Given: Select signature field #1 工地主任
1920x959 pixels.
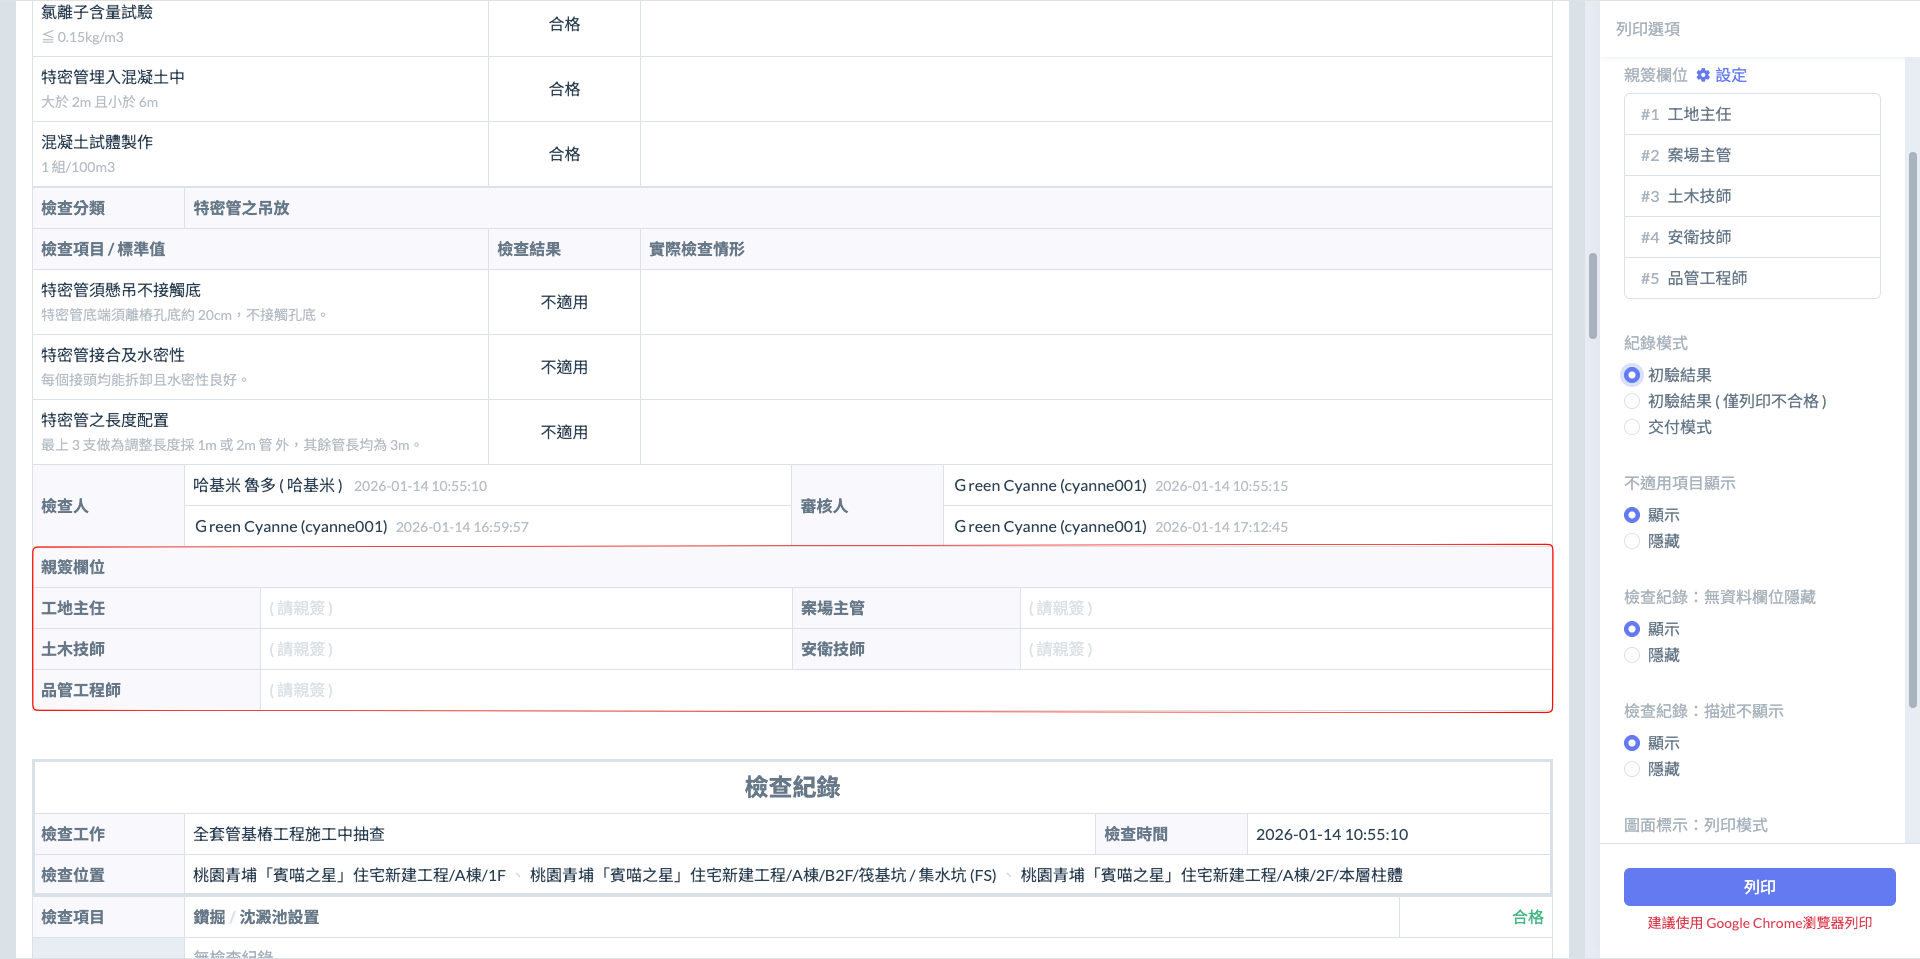Looking at the screenshot, I should pyautogui.click(x=1752, y=114).
